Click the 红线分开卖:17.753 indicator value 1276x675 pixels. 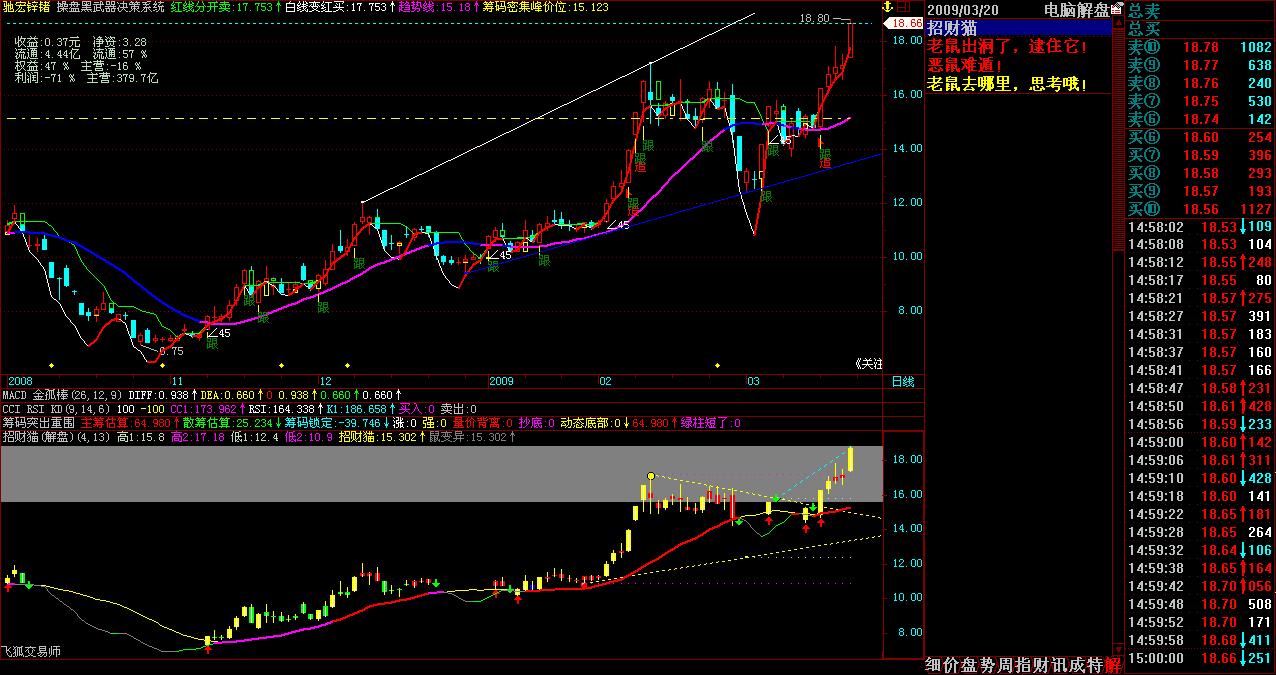pyautogui.click(x=221, y=6)
